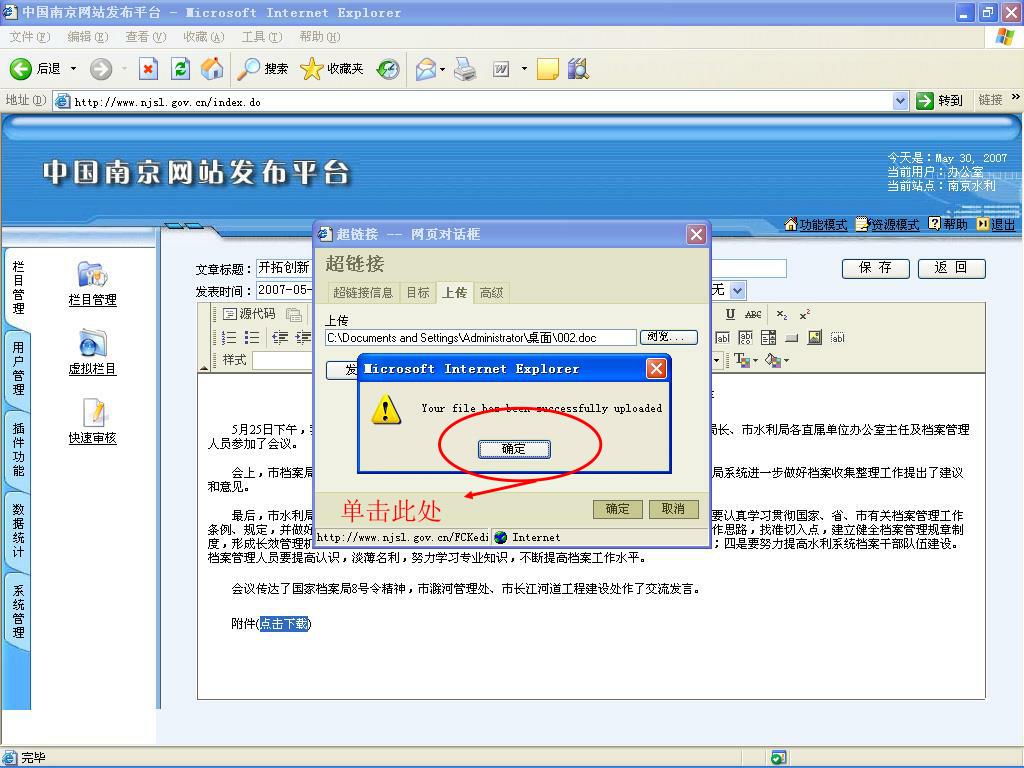Click the 返回 button
This screenshot has width=1024, height=768.
[951, 268]
